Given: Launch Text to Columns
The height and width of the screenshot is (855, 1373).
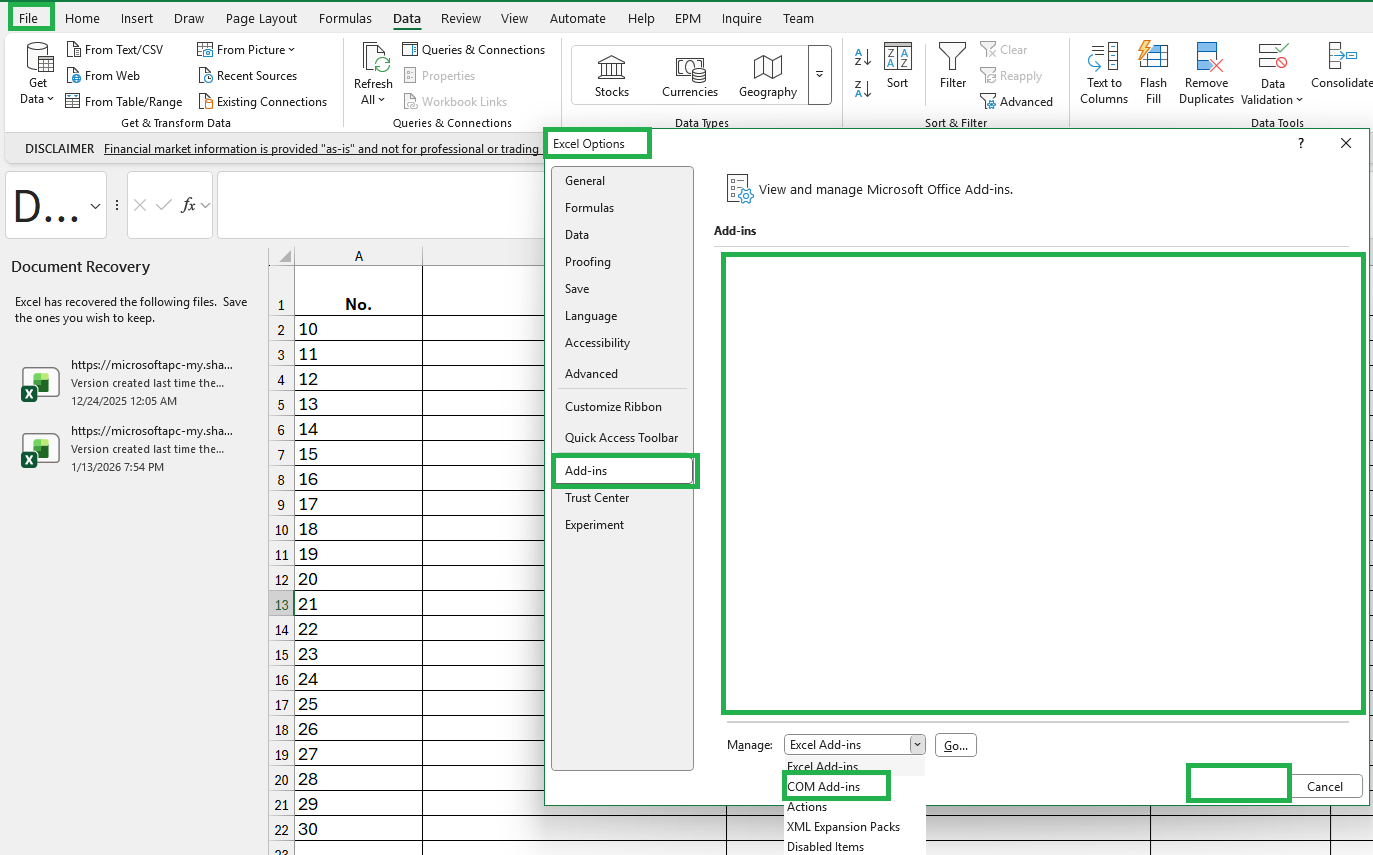Looking at the screenshot, I should (x=1104, y=73).
